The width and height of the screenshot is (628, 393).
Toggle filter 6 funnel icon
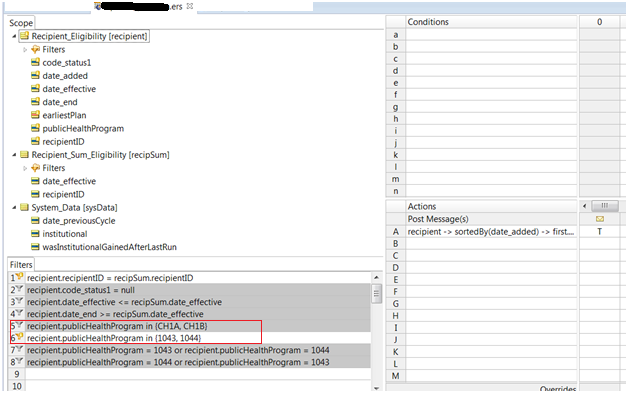pos(19,337)
